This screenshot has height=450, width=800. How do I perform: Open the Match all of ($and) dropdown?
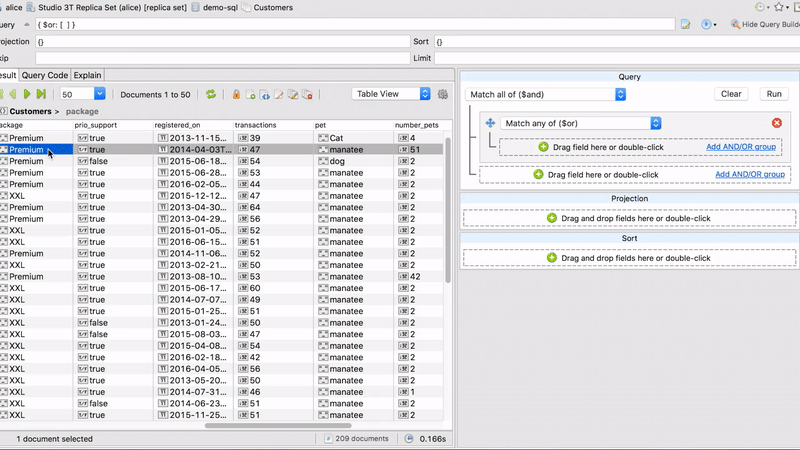[620, 94]
